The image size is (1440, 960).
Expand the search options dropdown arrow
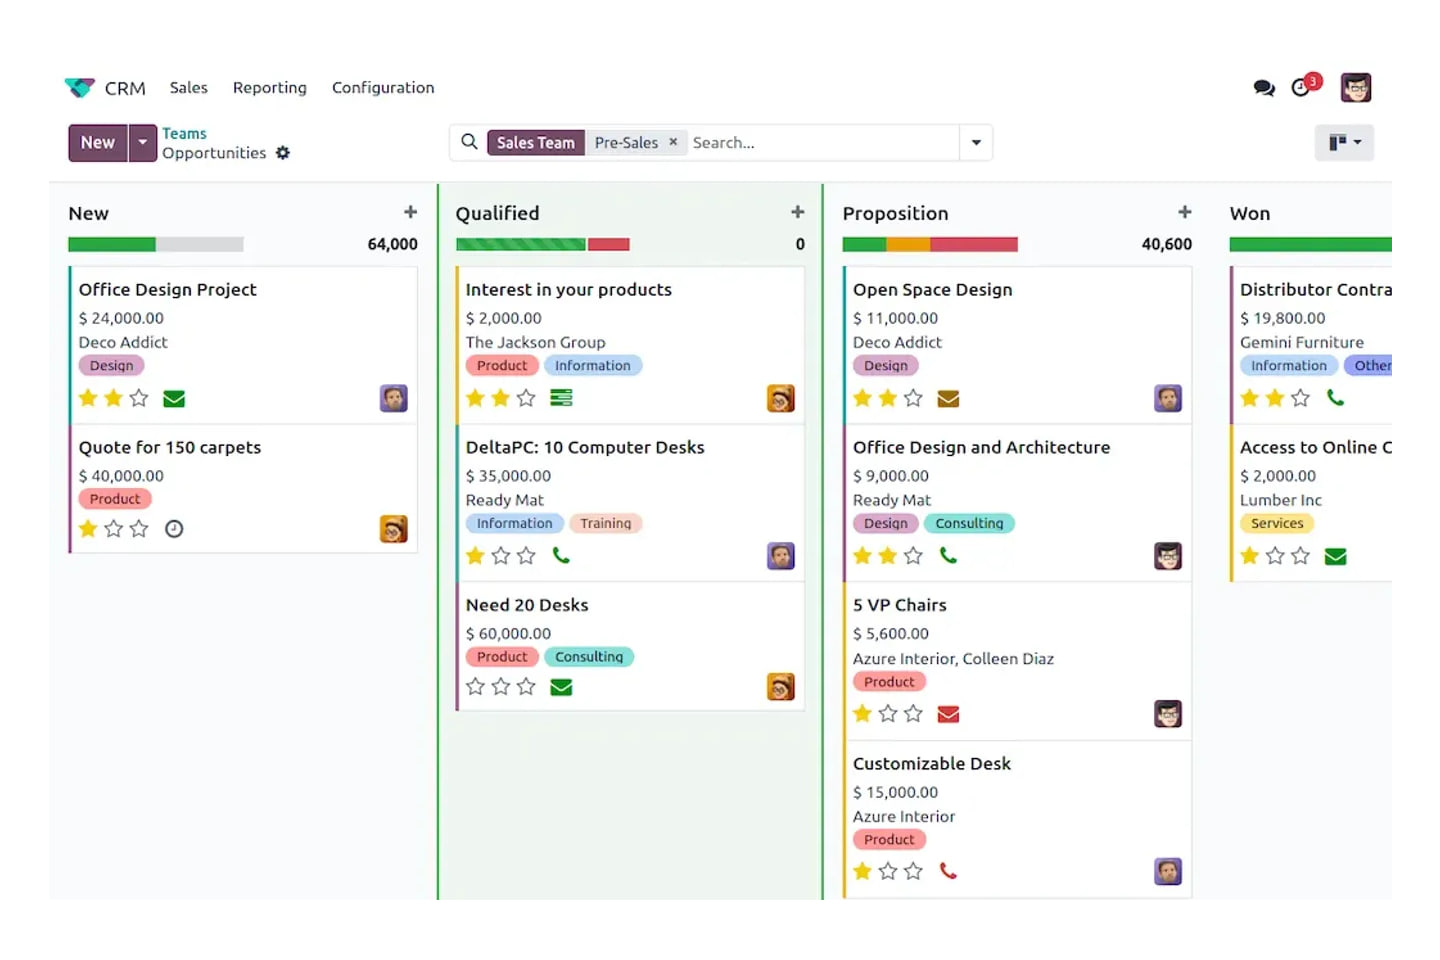click(976, 142)
